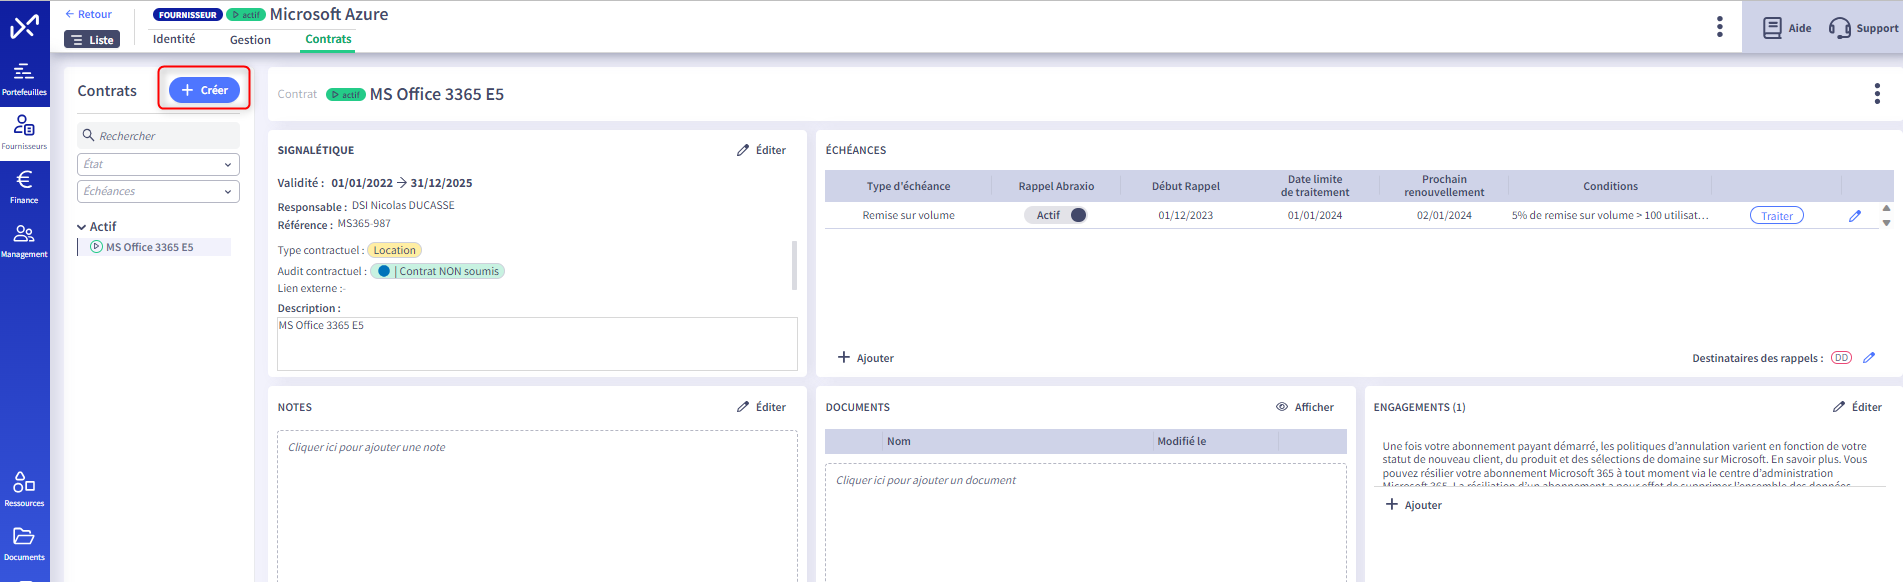Click the DD recipient badge
The height and width of the screenshot is (582, 1903).
pyautogui.click(x=1841, y=358)
